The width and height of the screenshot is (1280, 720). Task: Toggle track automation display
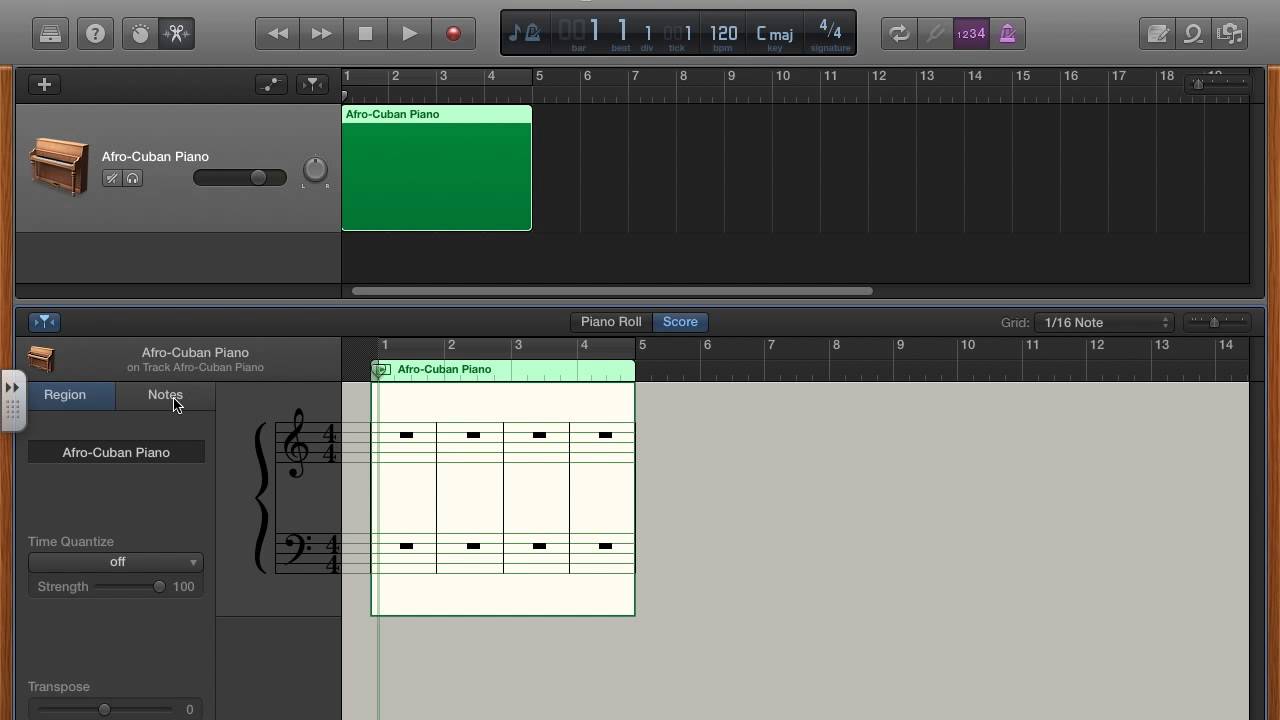coord(270,85)
